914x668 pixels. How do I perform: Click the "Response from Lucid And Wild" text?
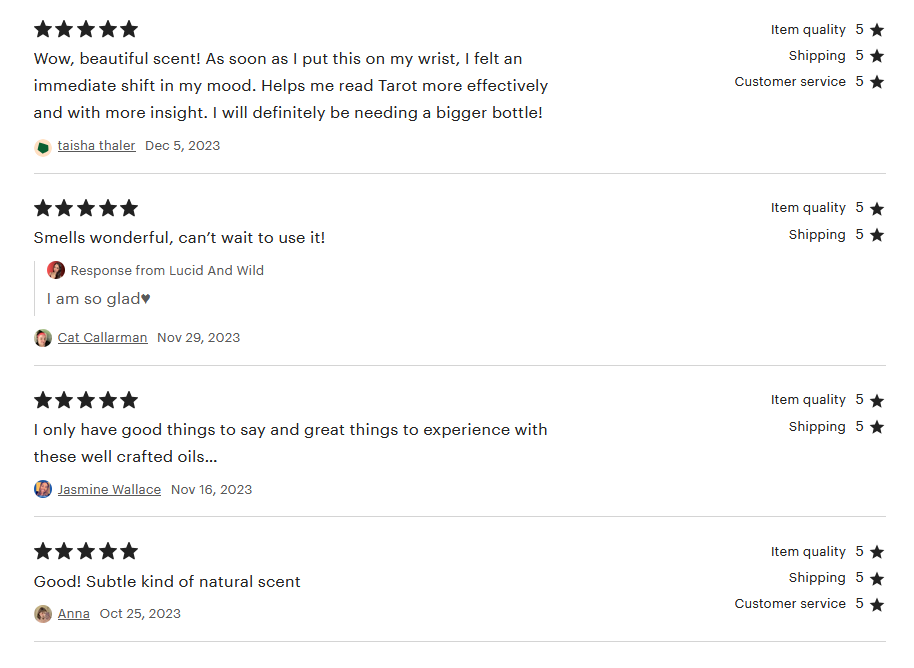click(167, 271)
